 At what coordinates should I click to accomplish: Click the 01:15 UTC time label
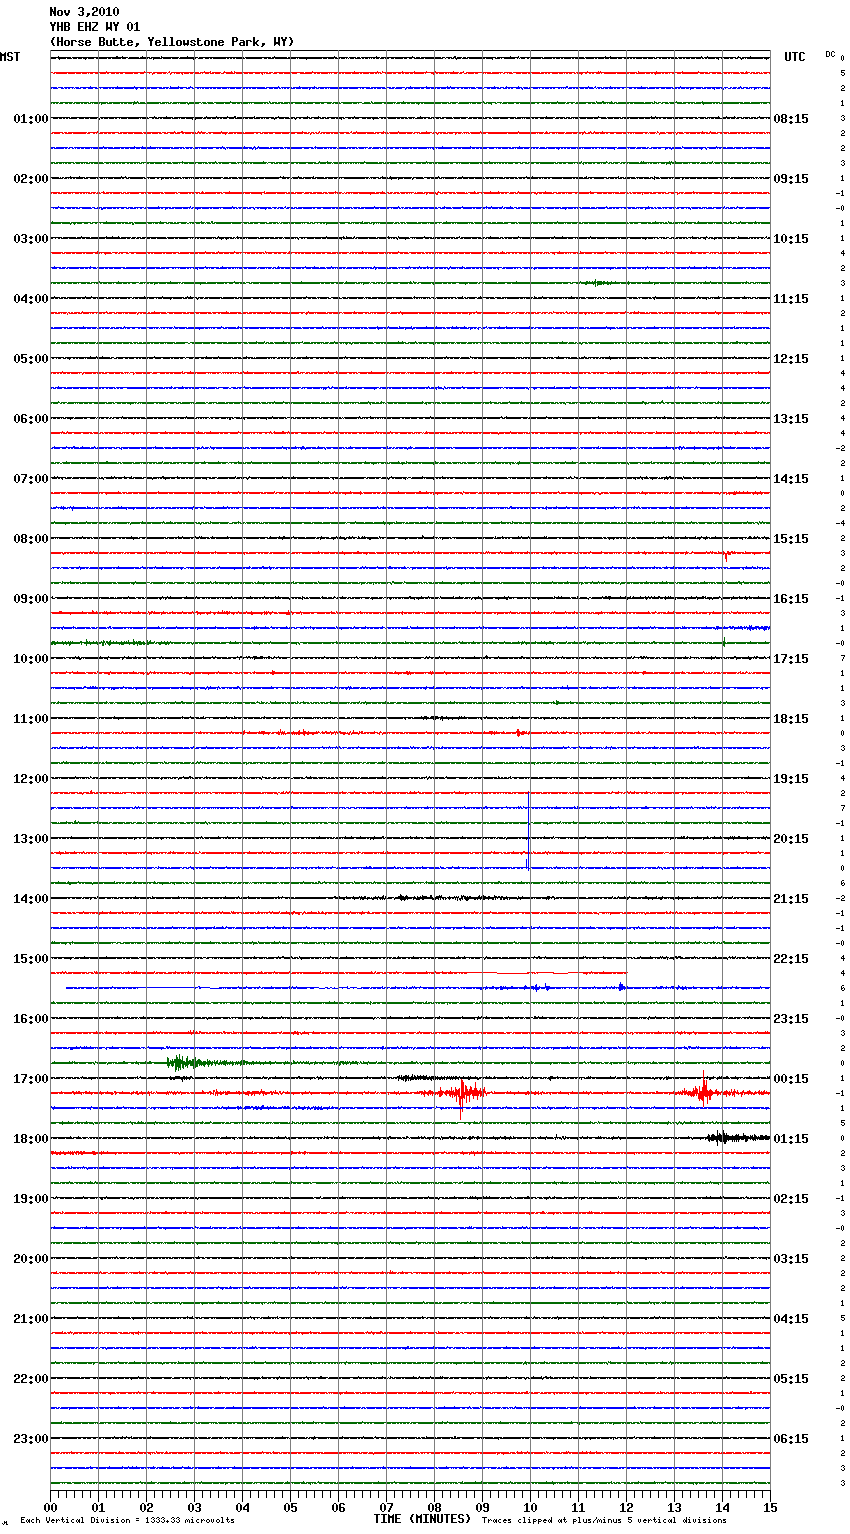pos(791,1139)
